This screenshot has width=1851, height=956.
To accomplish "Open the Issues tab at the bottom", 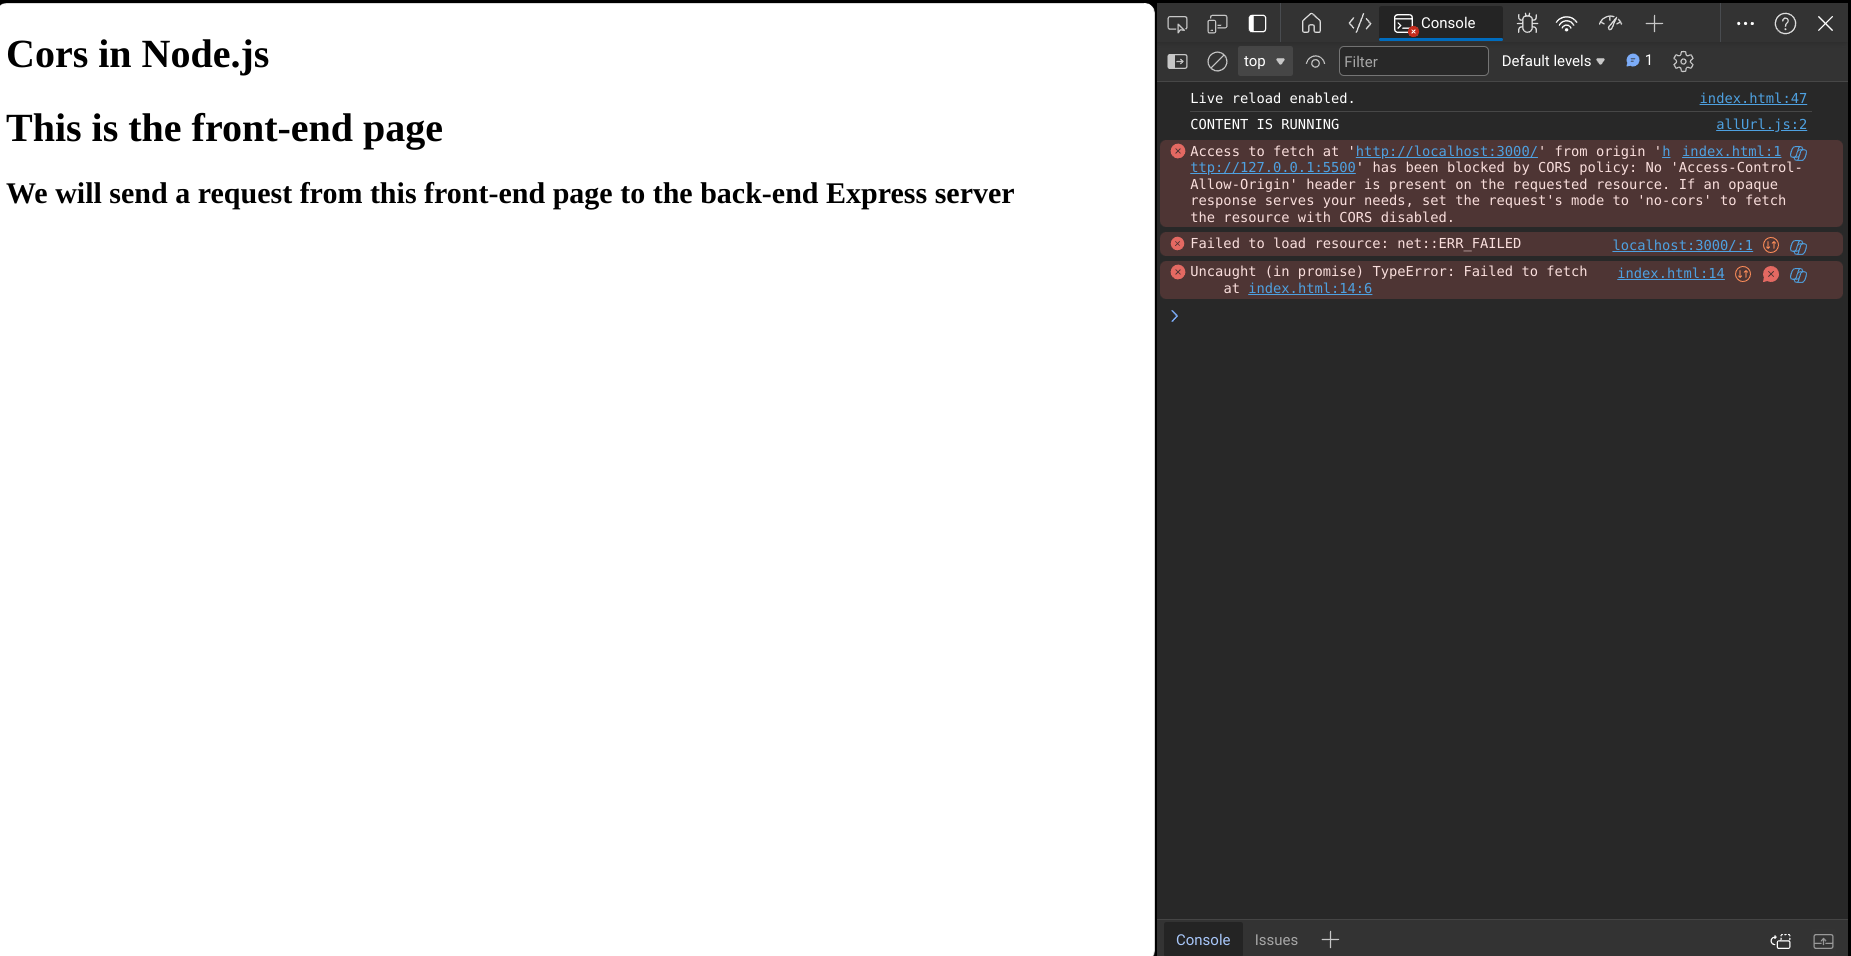I will click(1276, 939).
